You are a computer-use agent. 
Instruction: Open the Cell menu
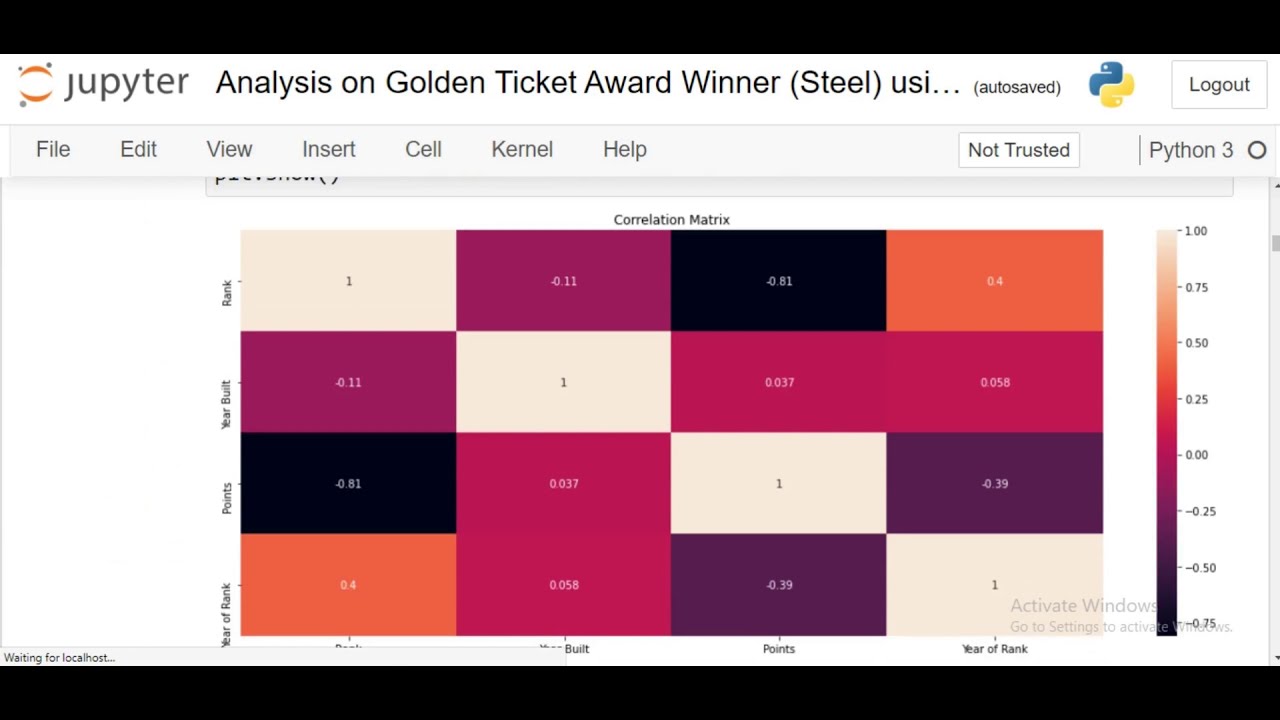point(423,149)
